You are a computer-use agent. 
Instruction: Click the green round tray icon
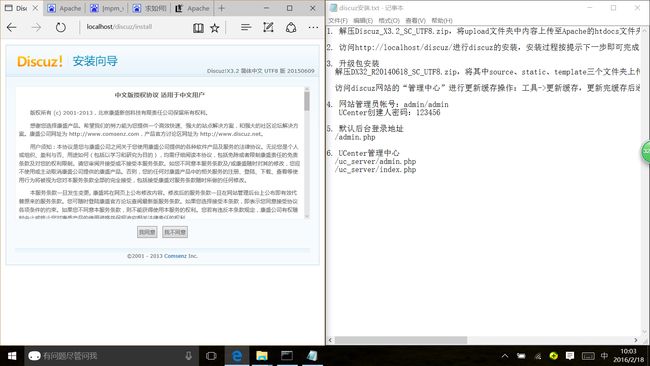tap(553, 356)
